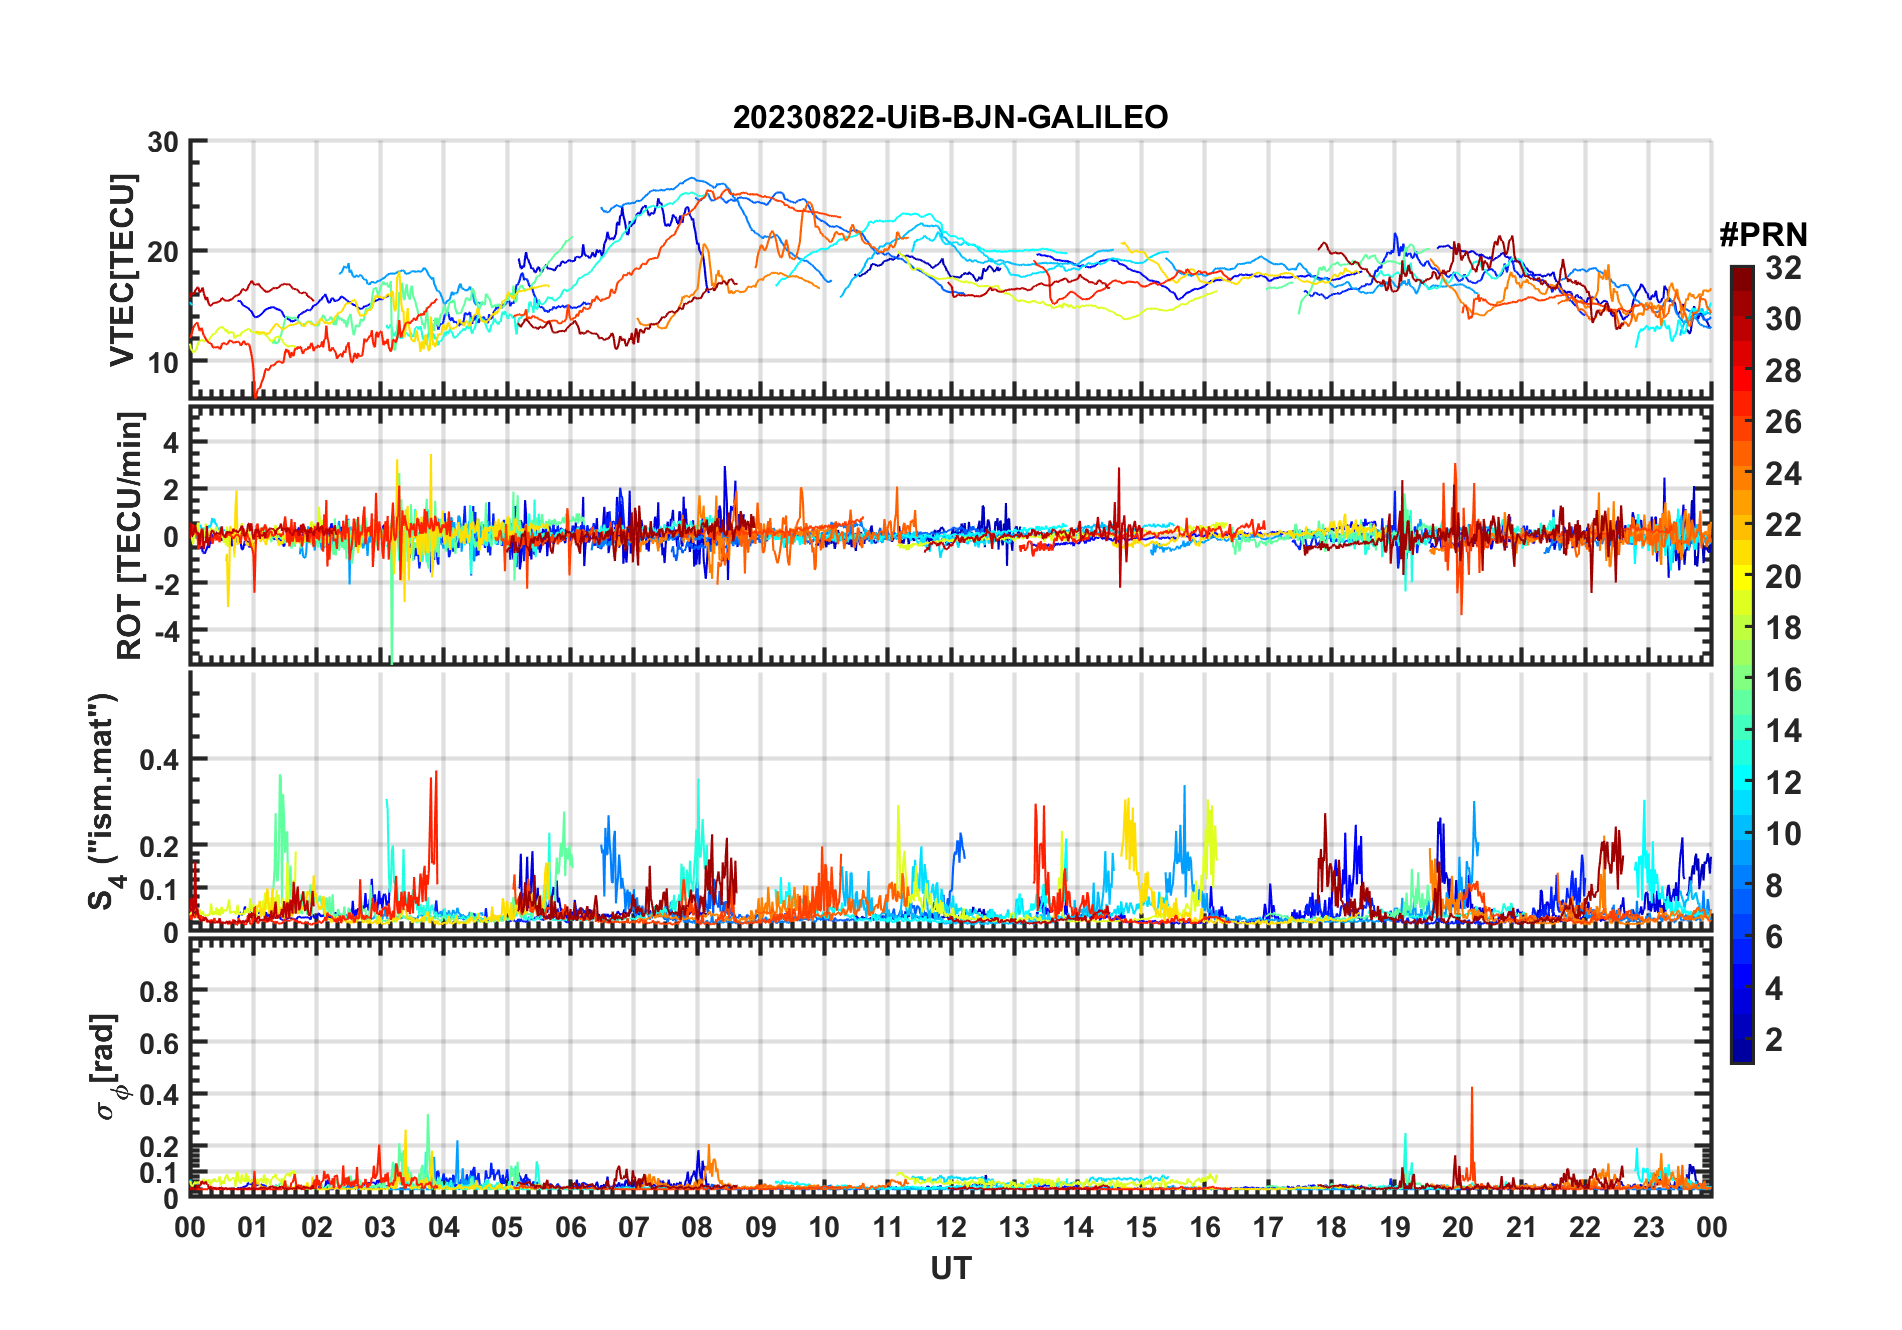Click colorbar tick label 8
Viewport: 1902px width, 1330px height.
click(x=1774, y=886)
